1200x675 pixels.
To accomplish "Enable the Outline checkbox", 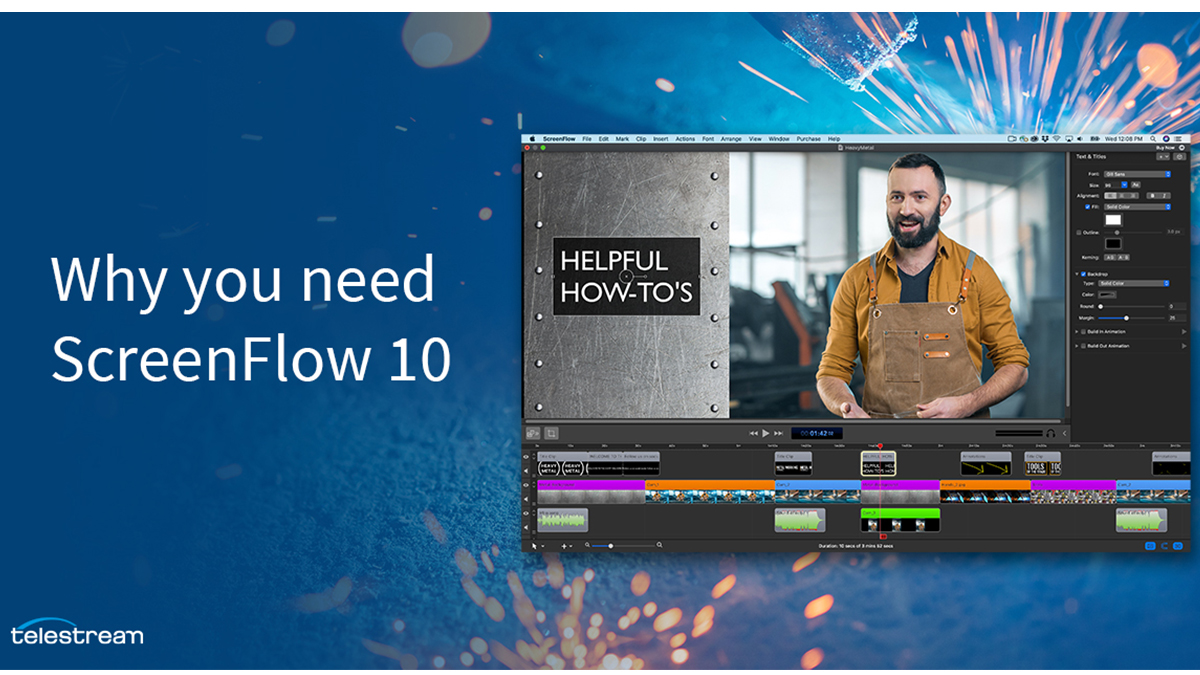I will click(x=1078, y=232).
